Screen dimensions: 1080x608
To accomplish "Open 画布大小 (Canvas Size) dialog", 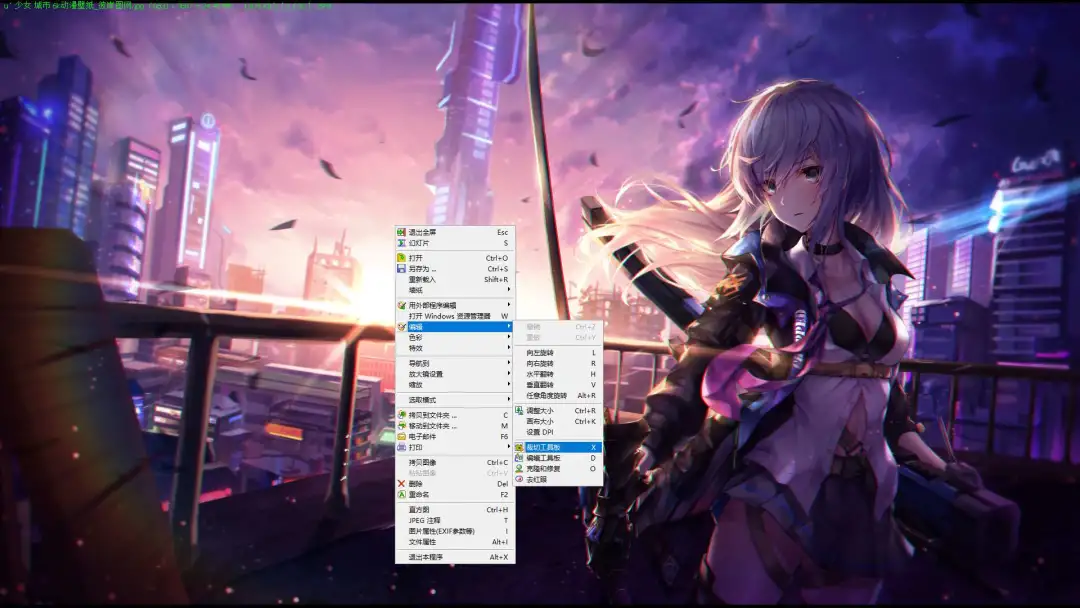I will [558, 421].
